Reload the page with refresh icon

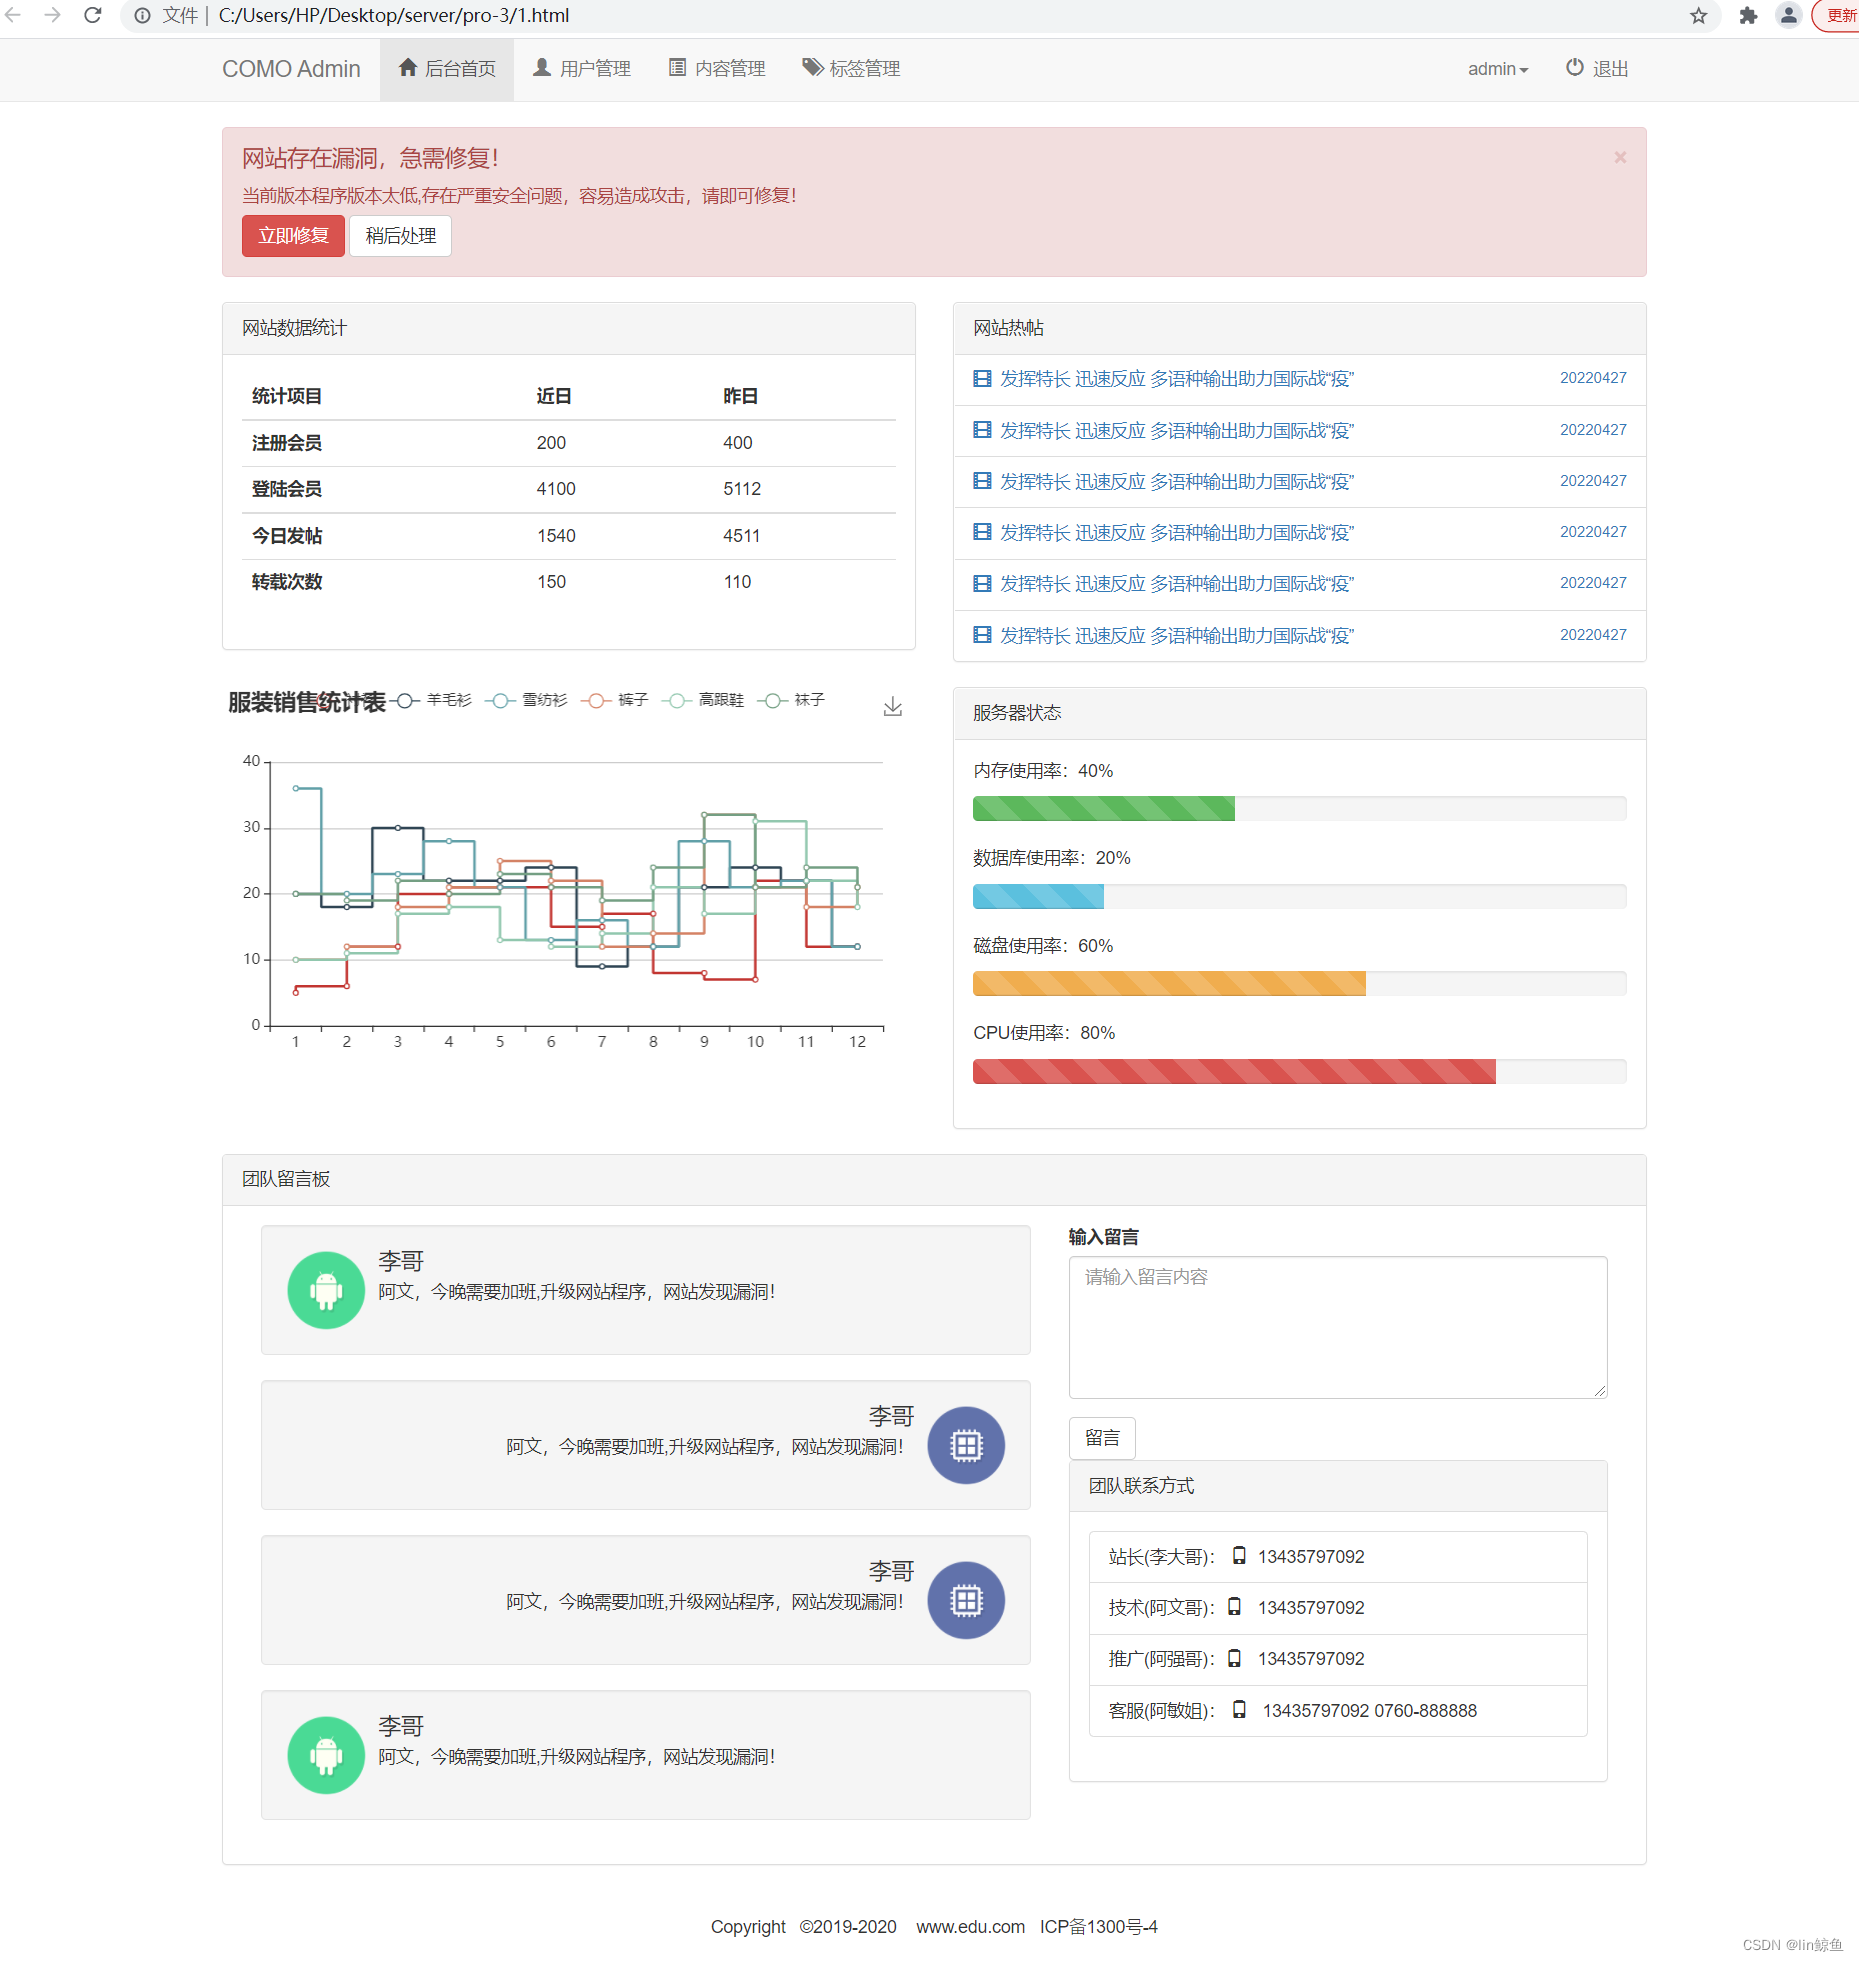point(92,15)
